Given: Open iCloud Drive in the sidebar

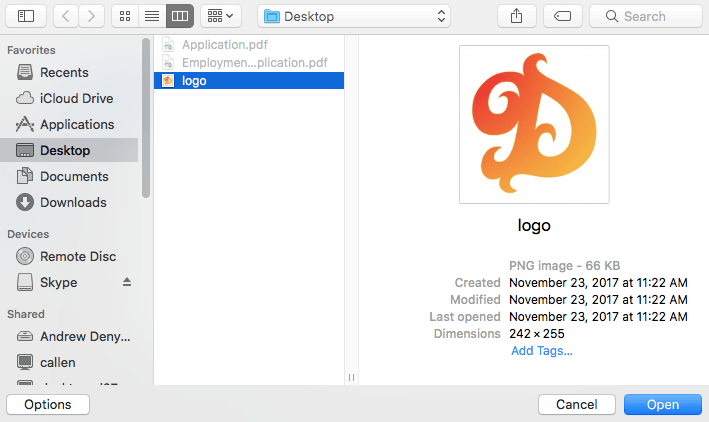Looking at the screenshot, I should point(69,98).
